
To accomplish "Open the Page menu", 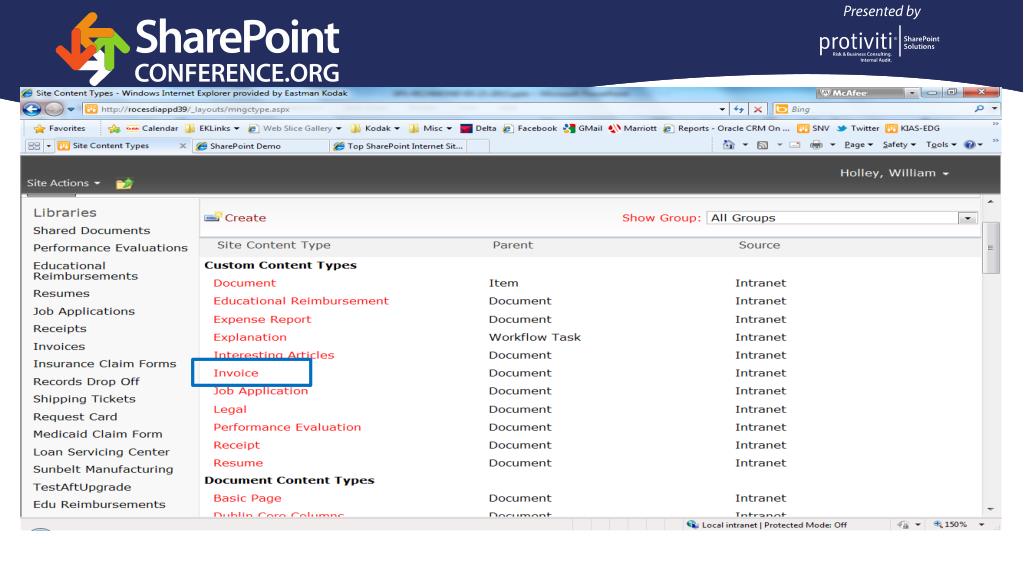I will pyautogui.click(x=858, y=145).
